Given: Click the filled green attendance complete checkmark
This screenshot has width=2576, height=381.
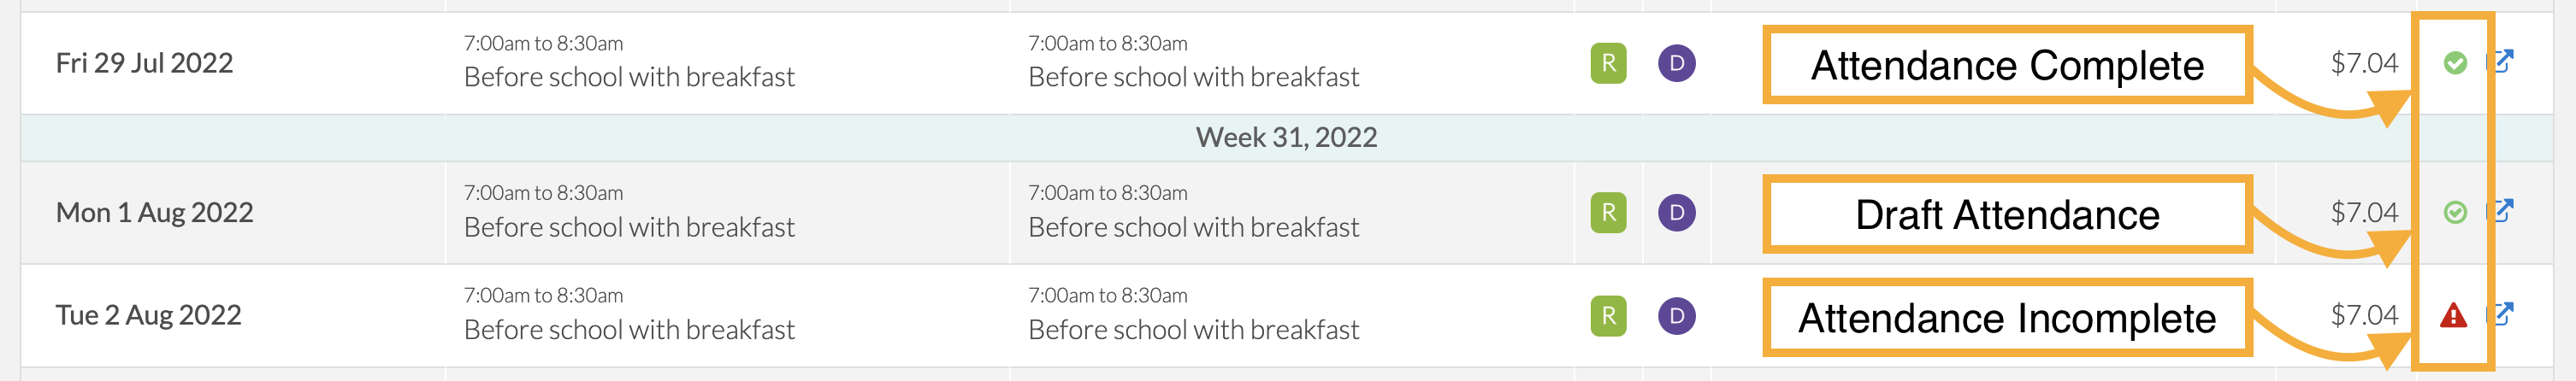Looking at the screenshot, I should [2455, 63].
